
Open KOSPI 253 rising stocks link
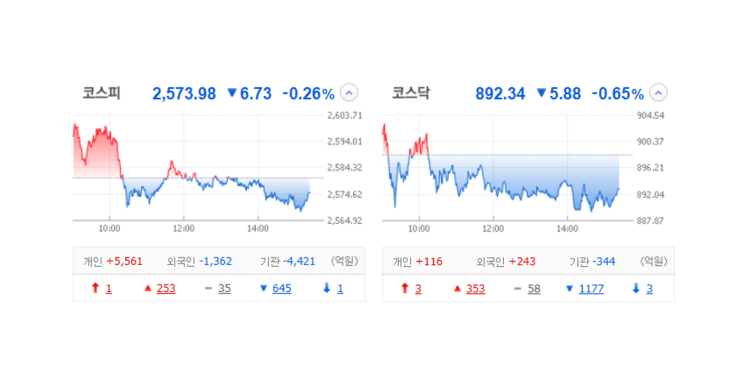tap(166, 288)
